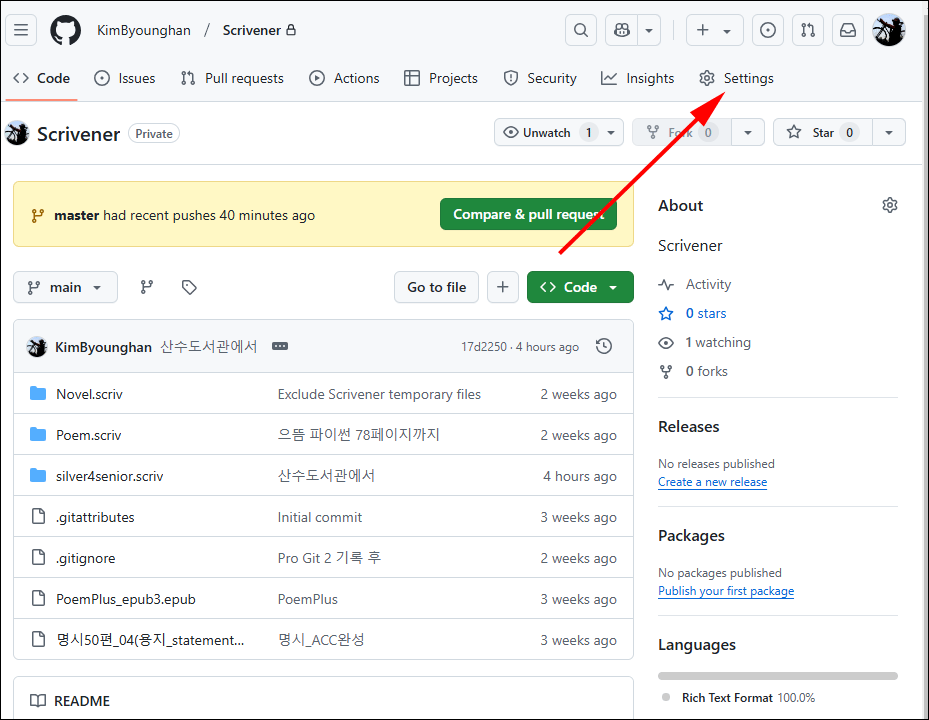Click 'Exclude Scrivener temporary files' commit message
Viewport: 929px width, 720px height.
[379, 394]
